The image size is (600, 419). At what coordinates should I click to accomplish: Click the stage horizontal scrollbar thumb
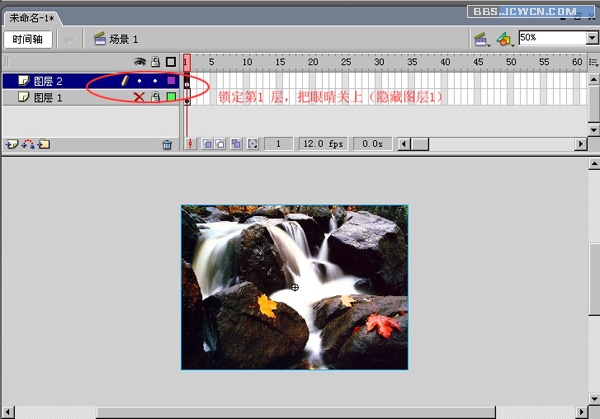(295, 412)
